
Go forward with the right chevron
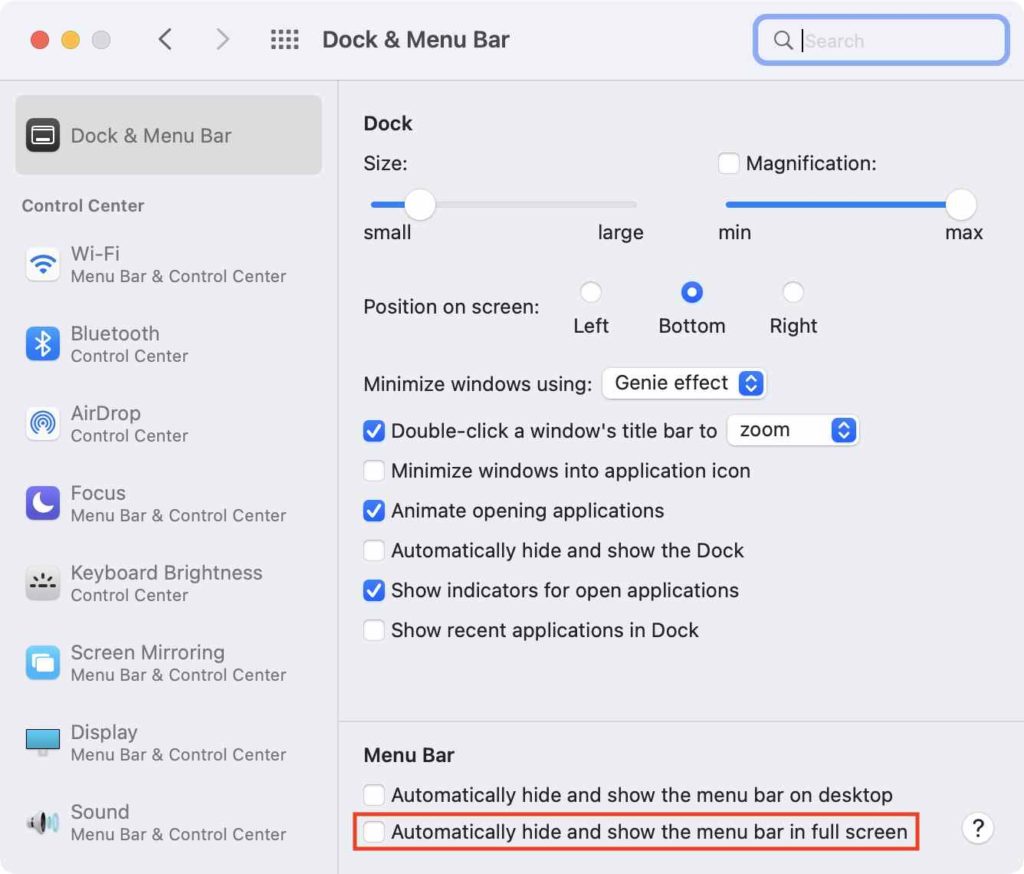[222, 39]
